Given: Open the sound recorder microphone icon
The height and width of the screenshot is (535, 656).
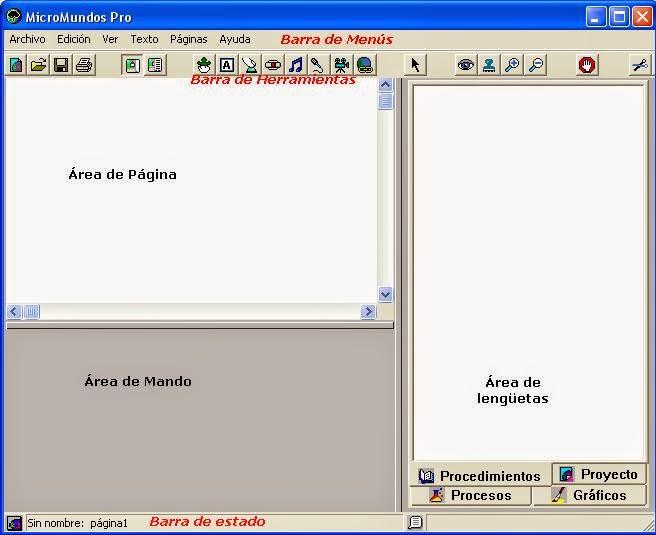Looking at the screenshot, I should click(318, 65).
